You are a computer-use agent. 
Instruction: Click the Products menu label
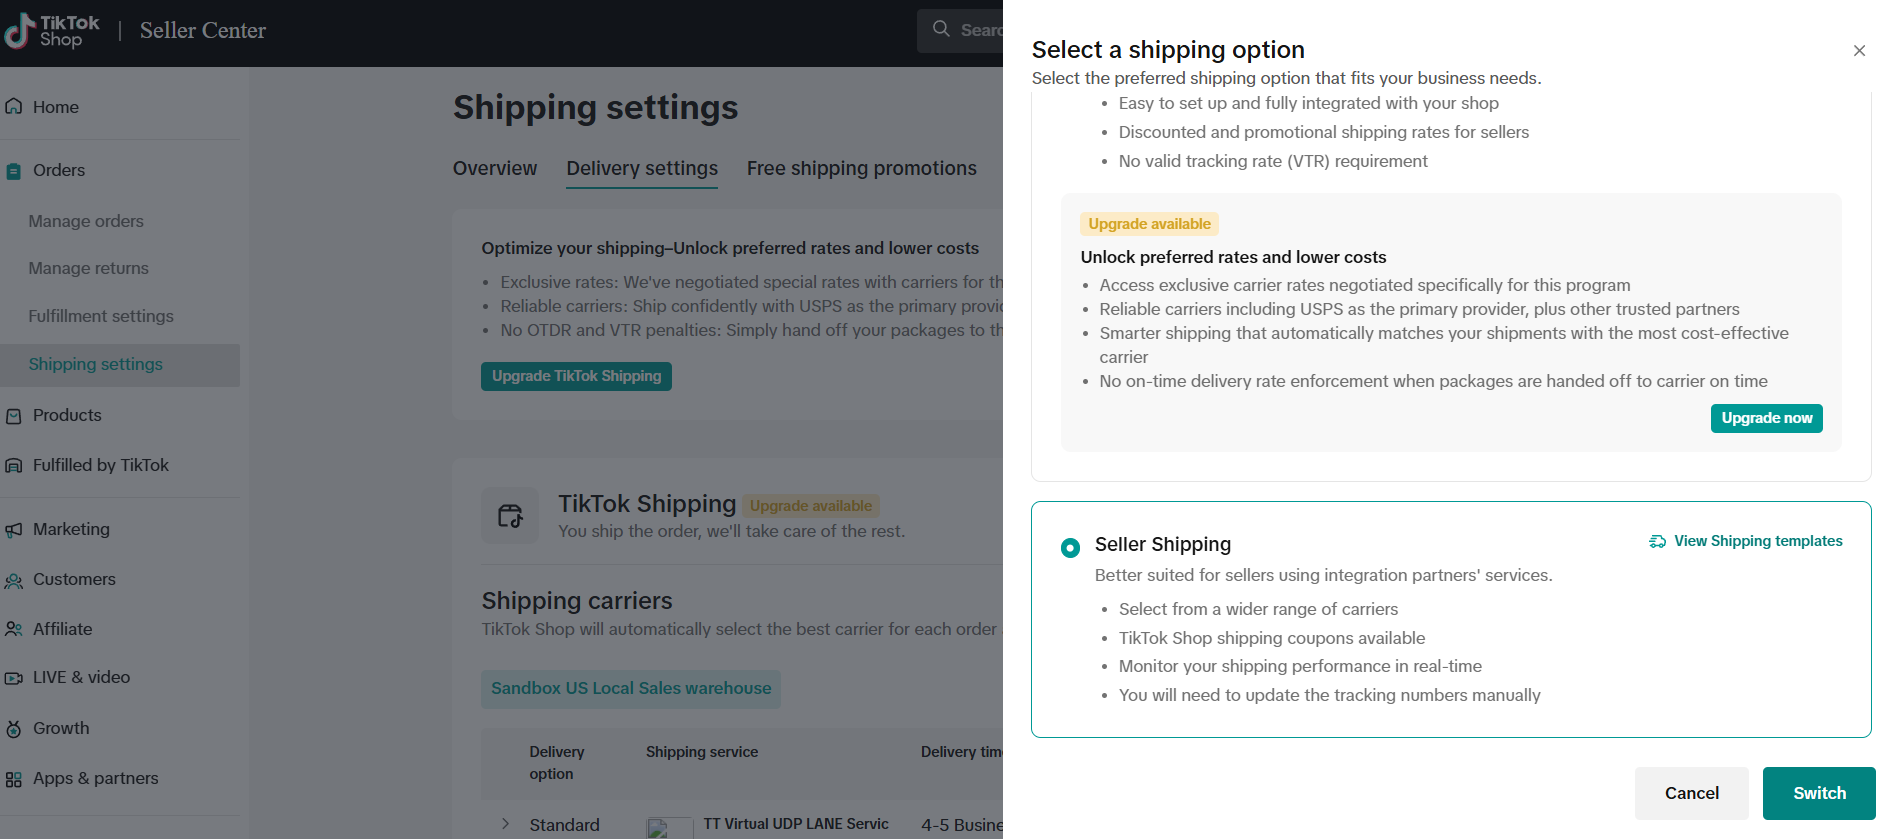coord(67,415)
